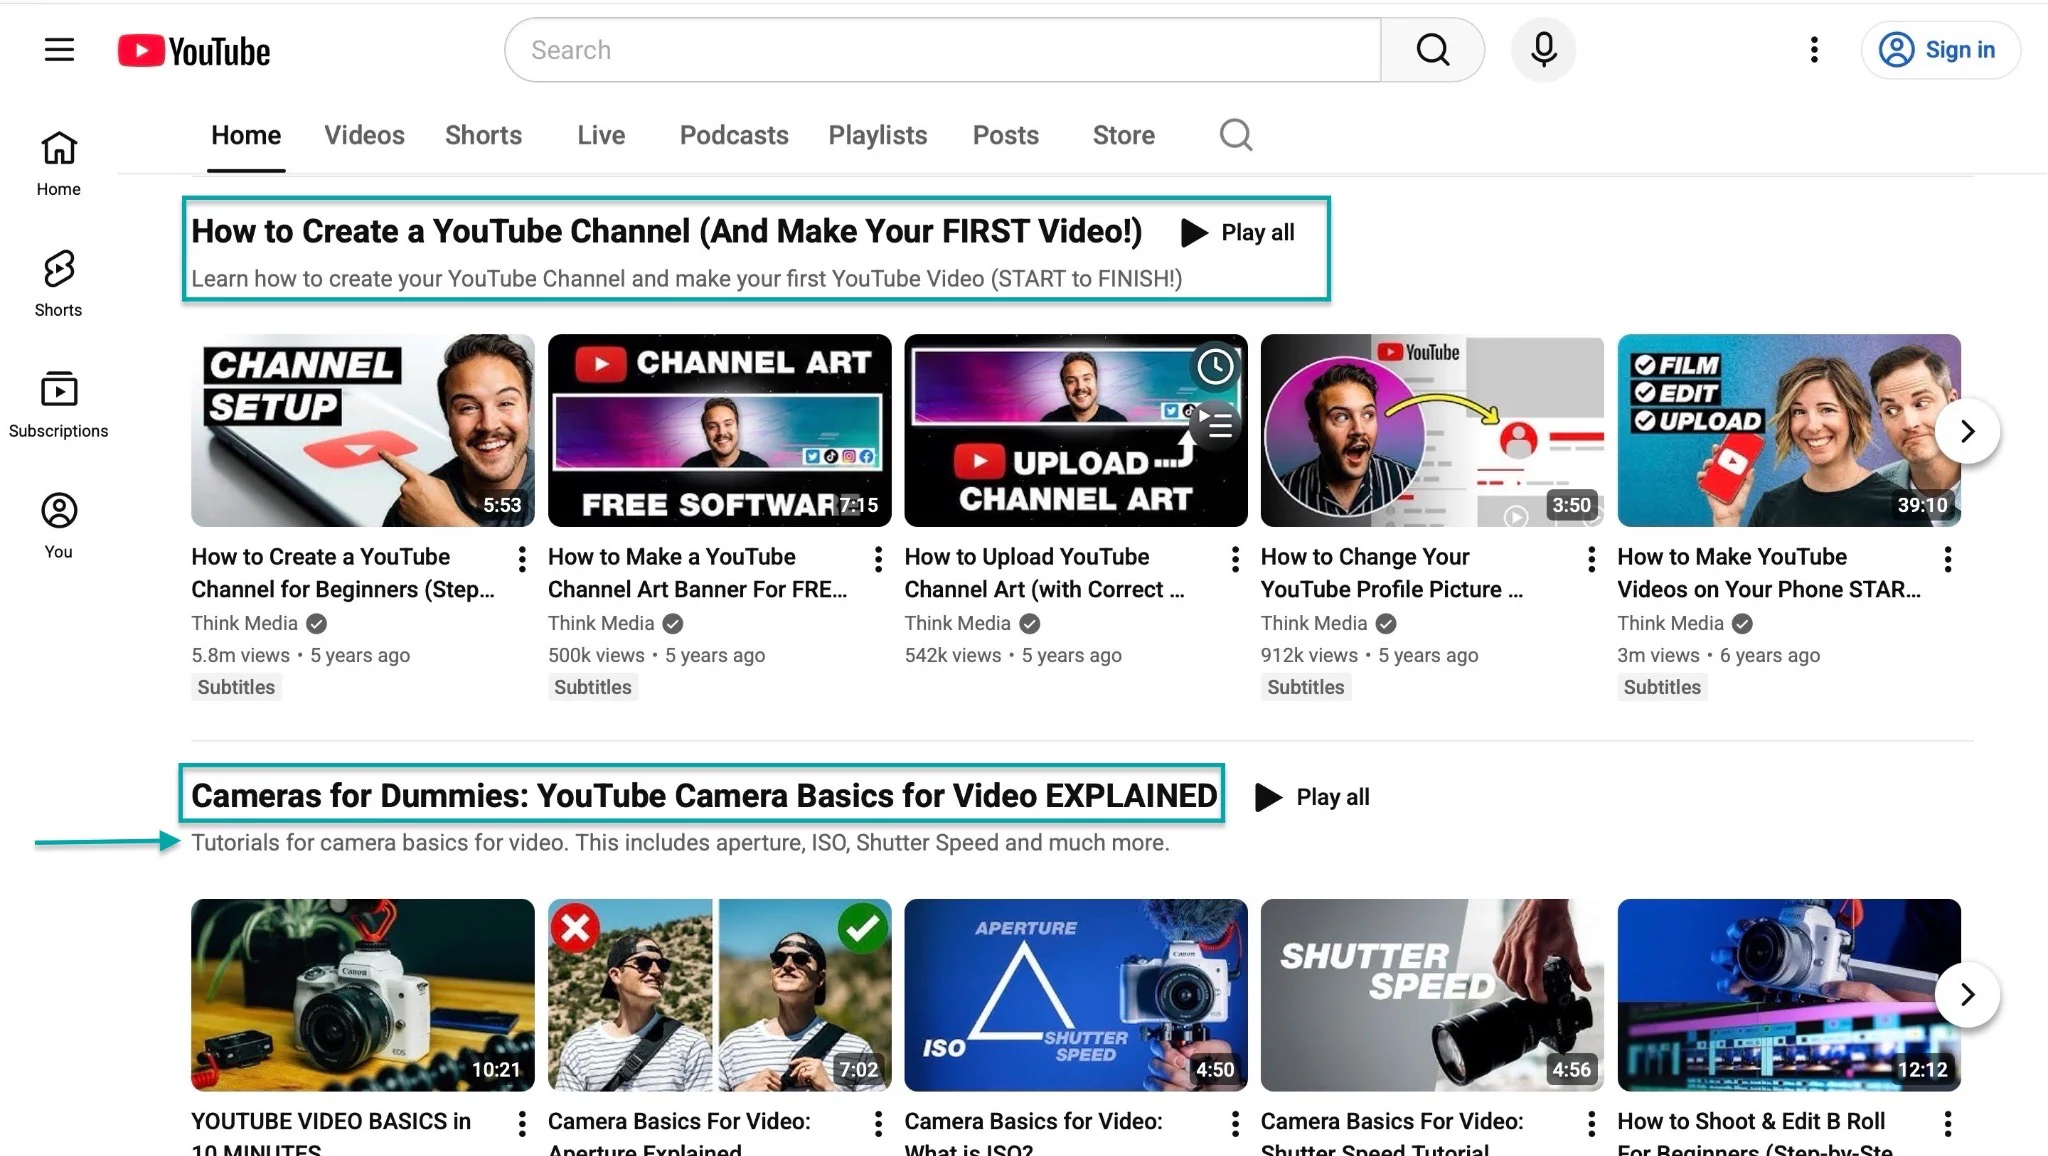Open options for Videos on Your Phone video

click(1948, 559)
